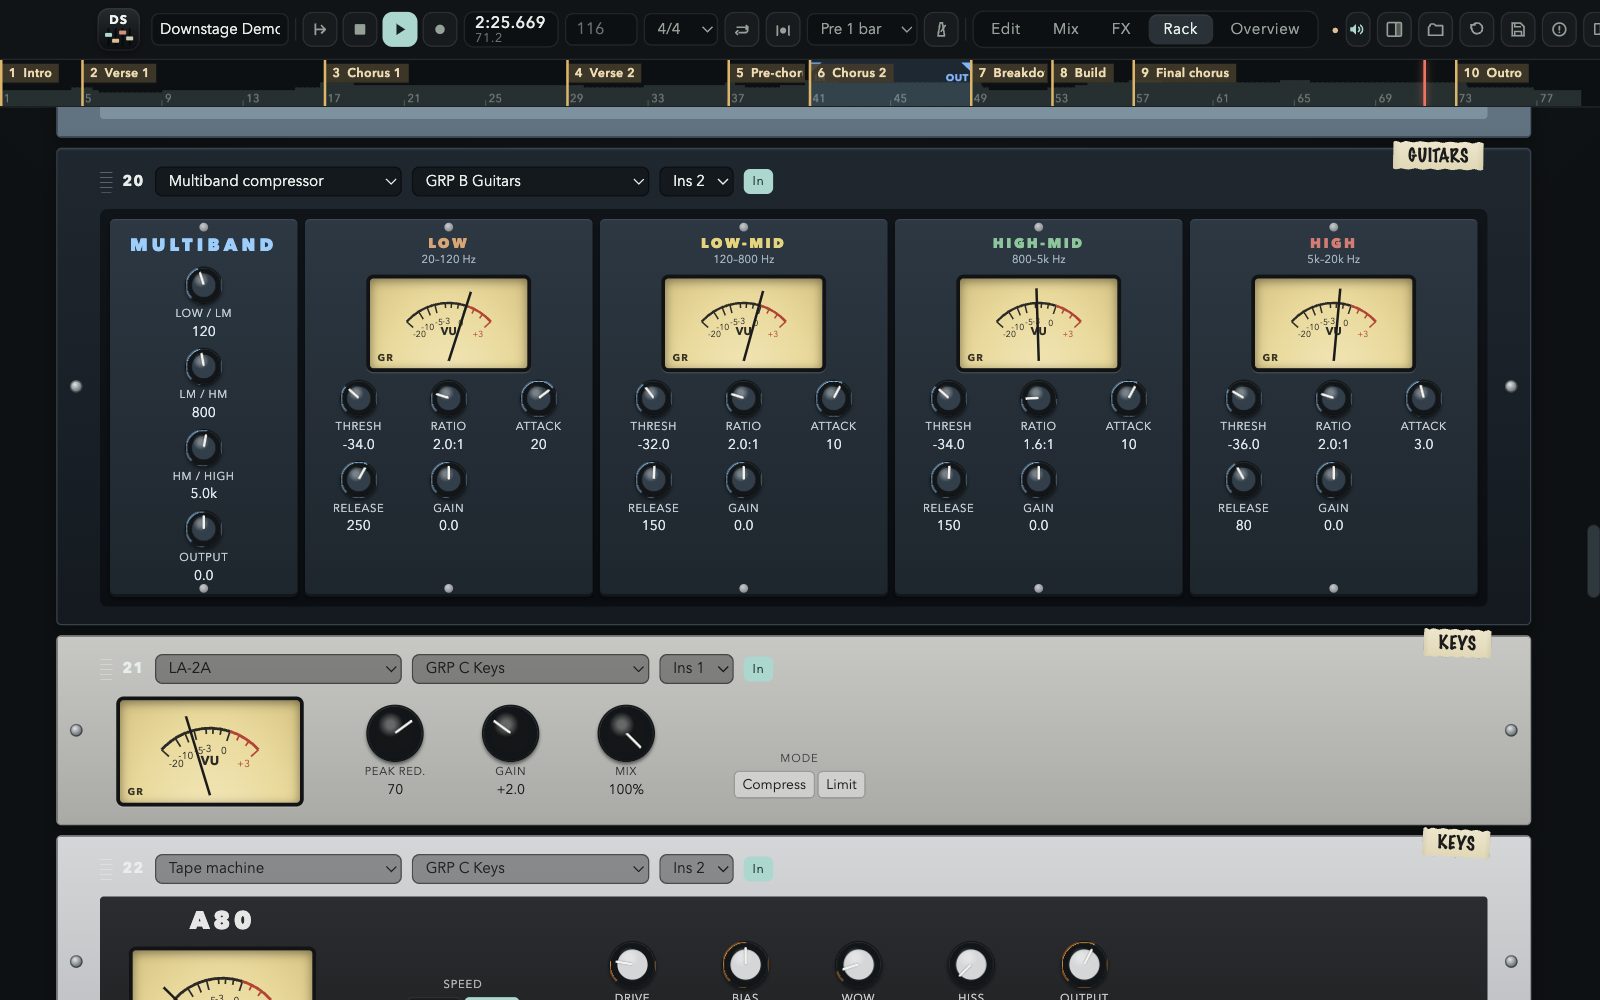
Task: Click the return-to-start transport button
Action: [x=320, y=29]
